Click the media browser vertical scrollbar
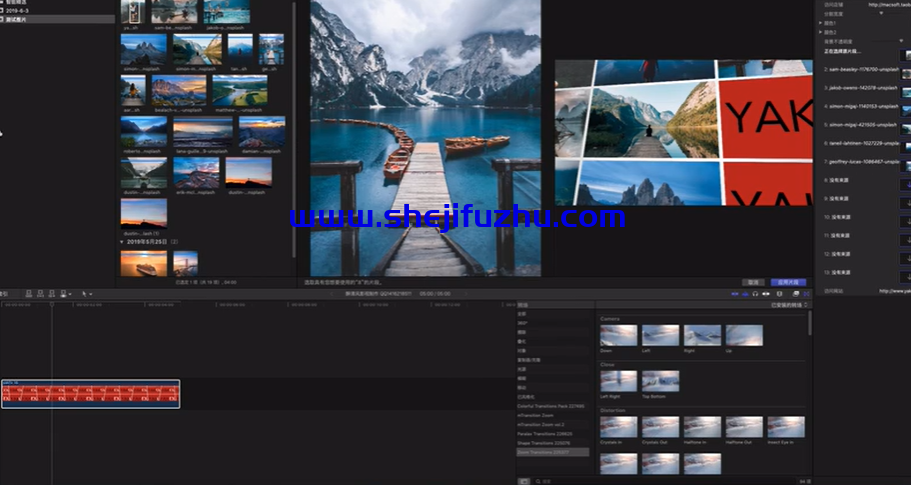The image size is (911, 485). 294,131
